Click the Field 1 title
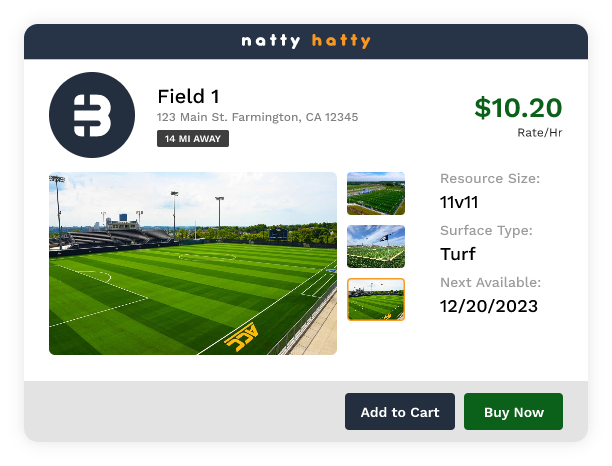 pyautogui.click(x=188, y=97)
